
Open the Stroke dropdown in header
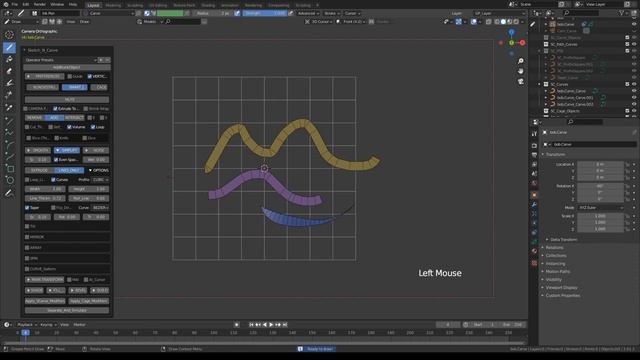[x=332, y=13]
